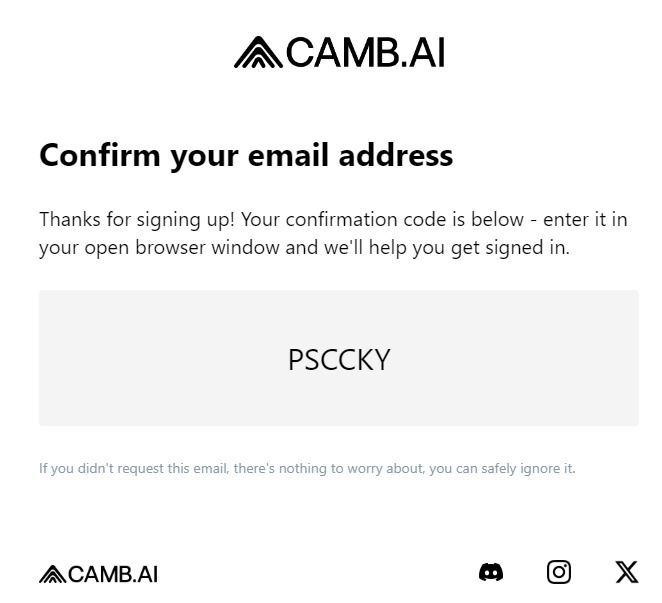Click the Discord icon in the footer
The width and height of the screenshot is (662, 603).
[x=491, y=572]
